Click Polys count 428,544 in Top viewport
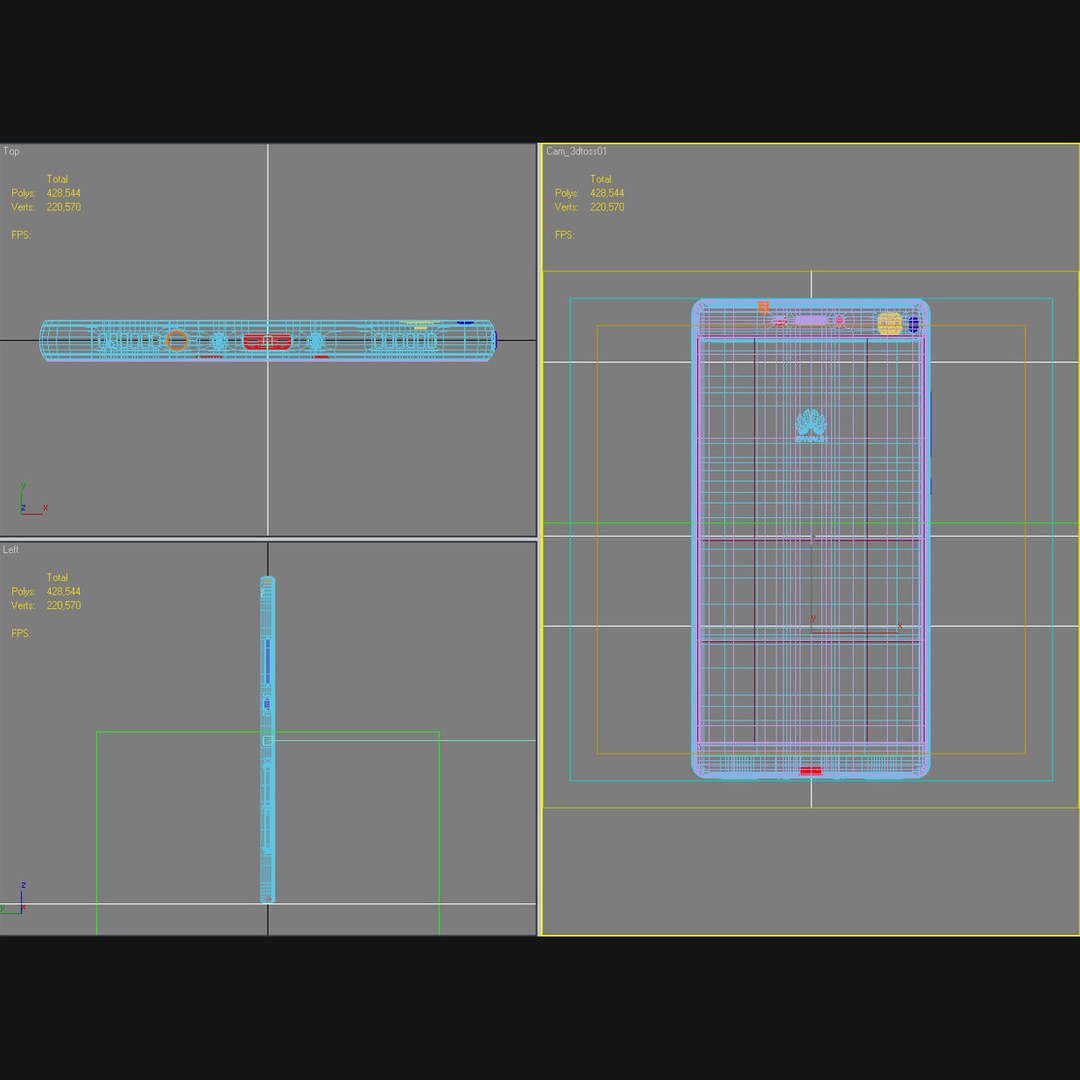This screenshot has width=1080, height=1080. click(x=63, y=194)
